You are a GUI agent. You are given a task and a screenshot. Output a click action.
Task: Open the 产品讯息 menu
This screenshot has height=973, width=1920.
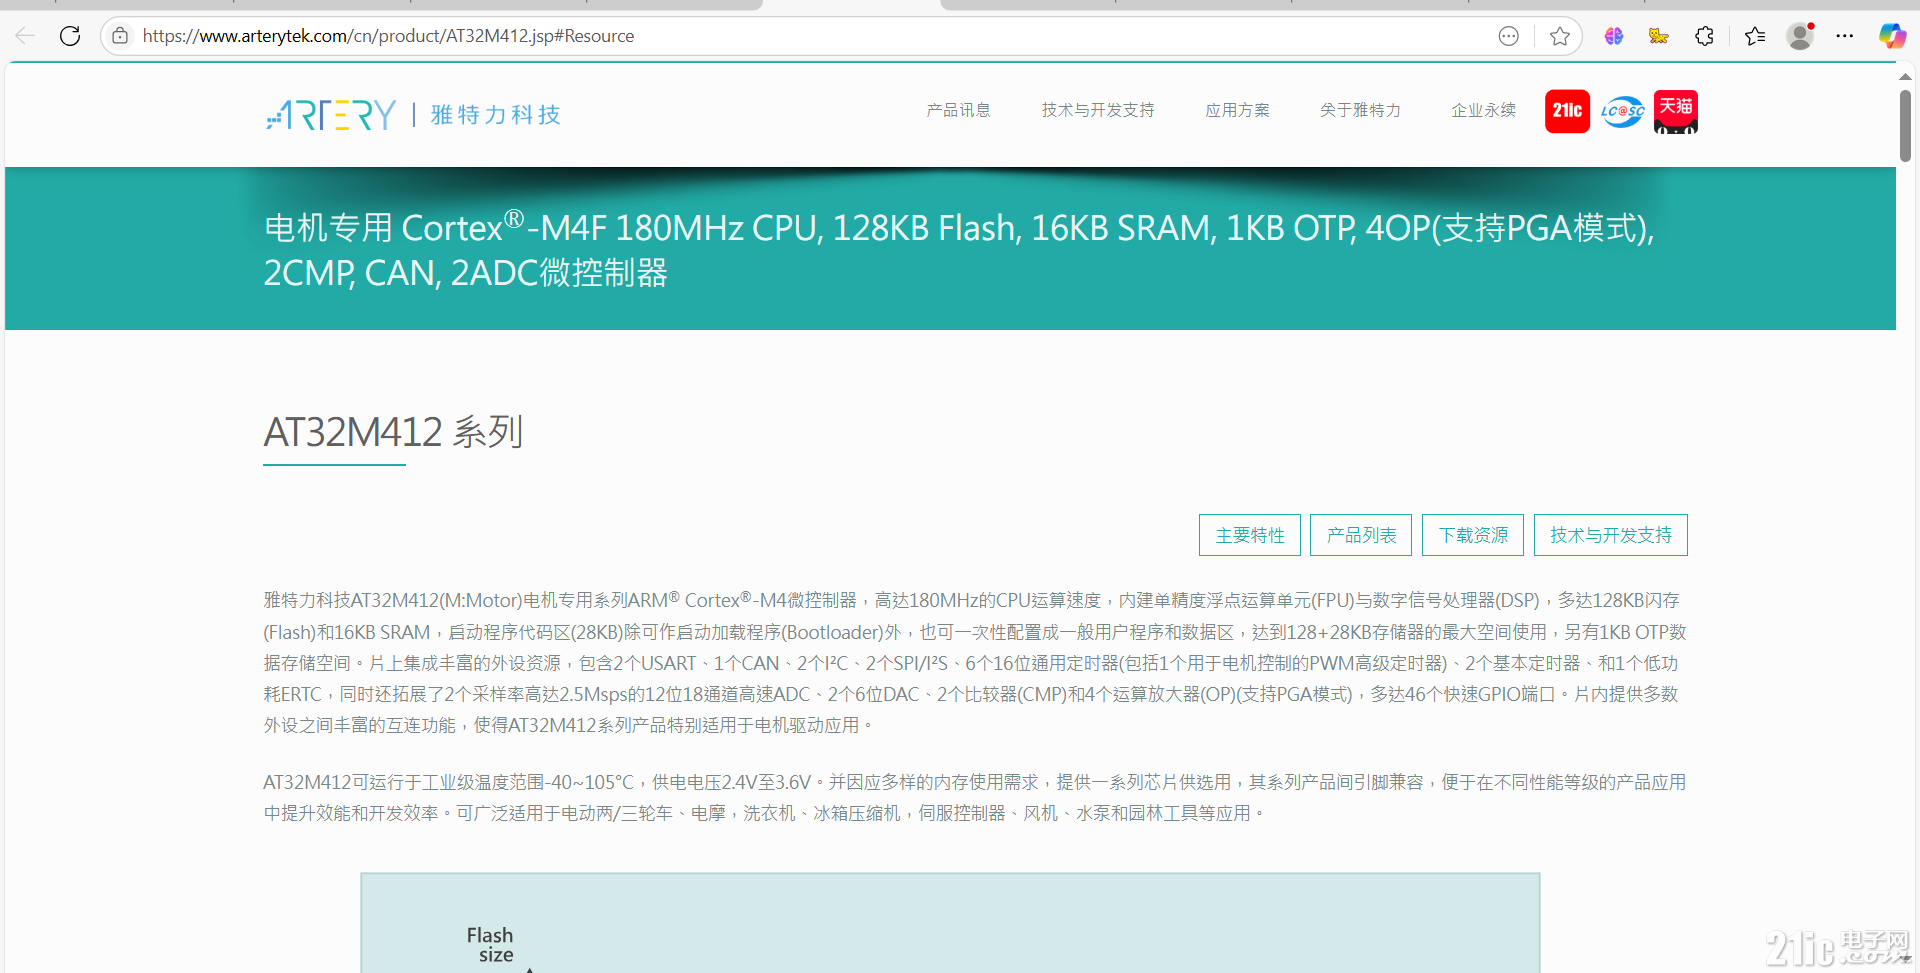958,110
